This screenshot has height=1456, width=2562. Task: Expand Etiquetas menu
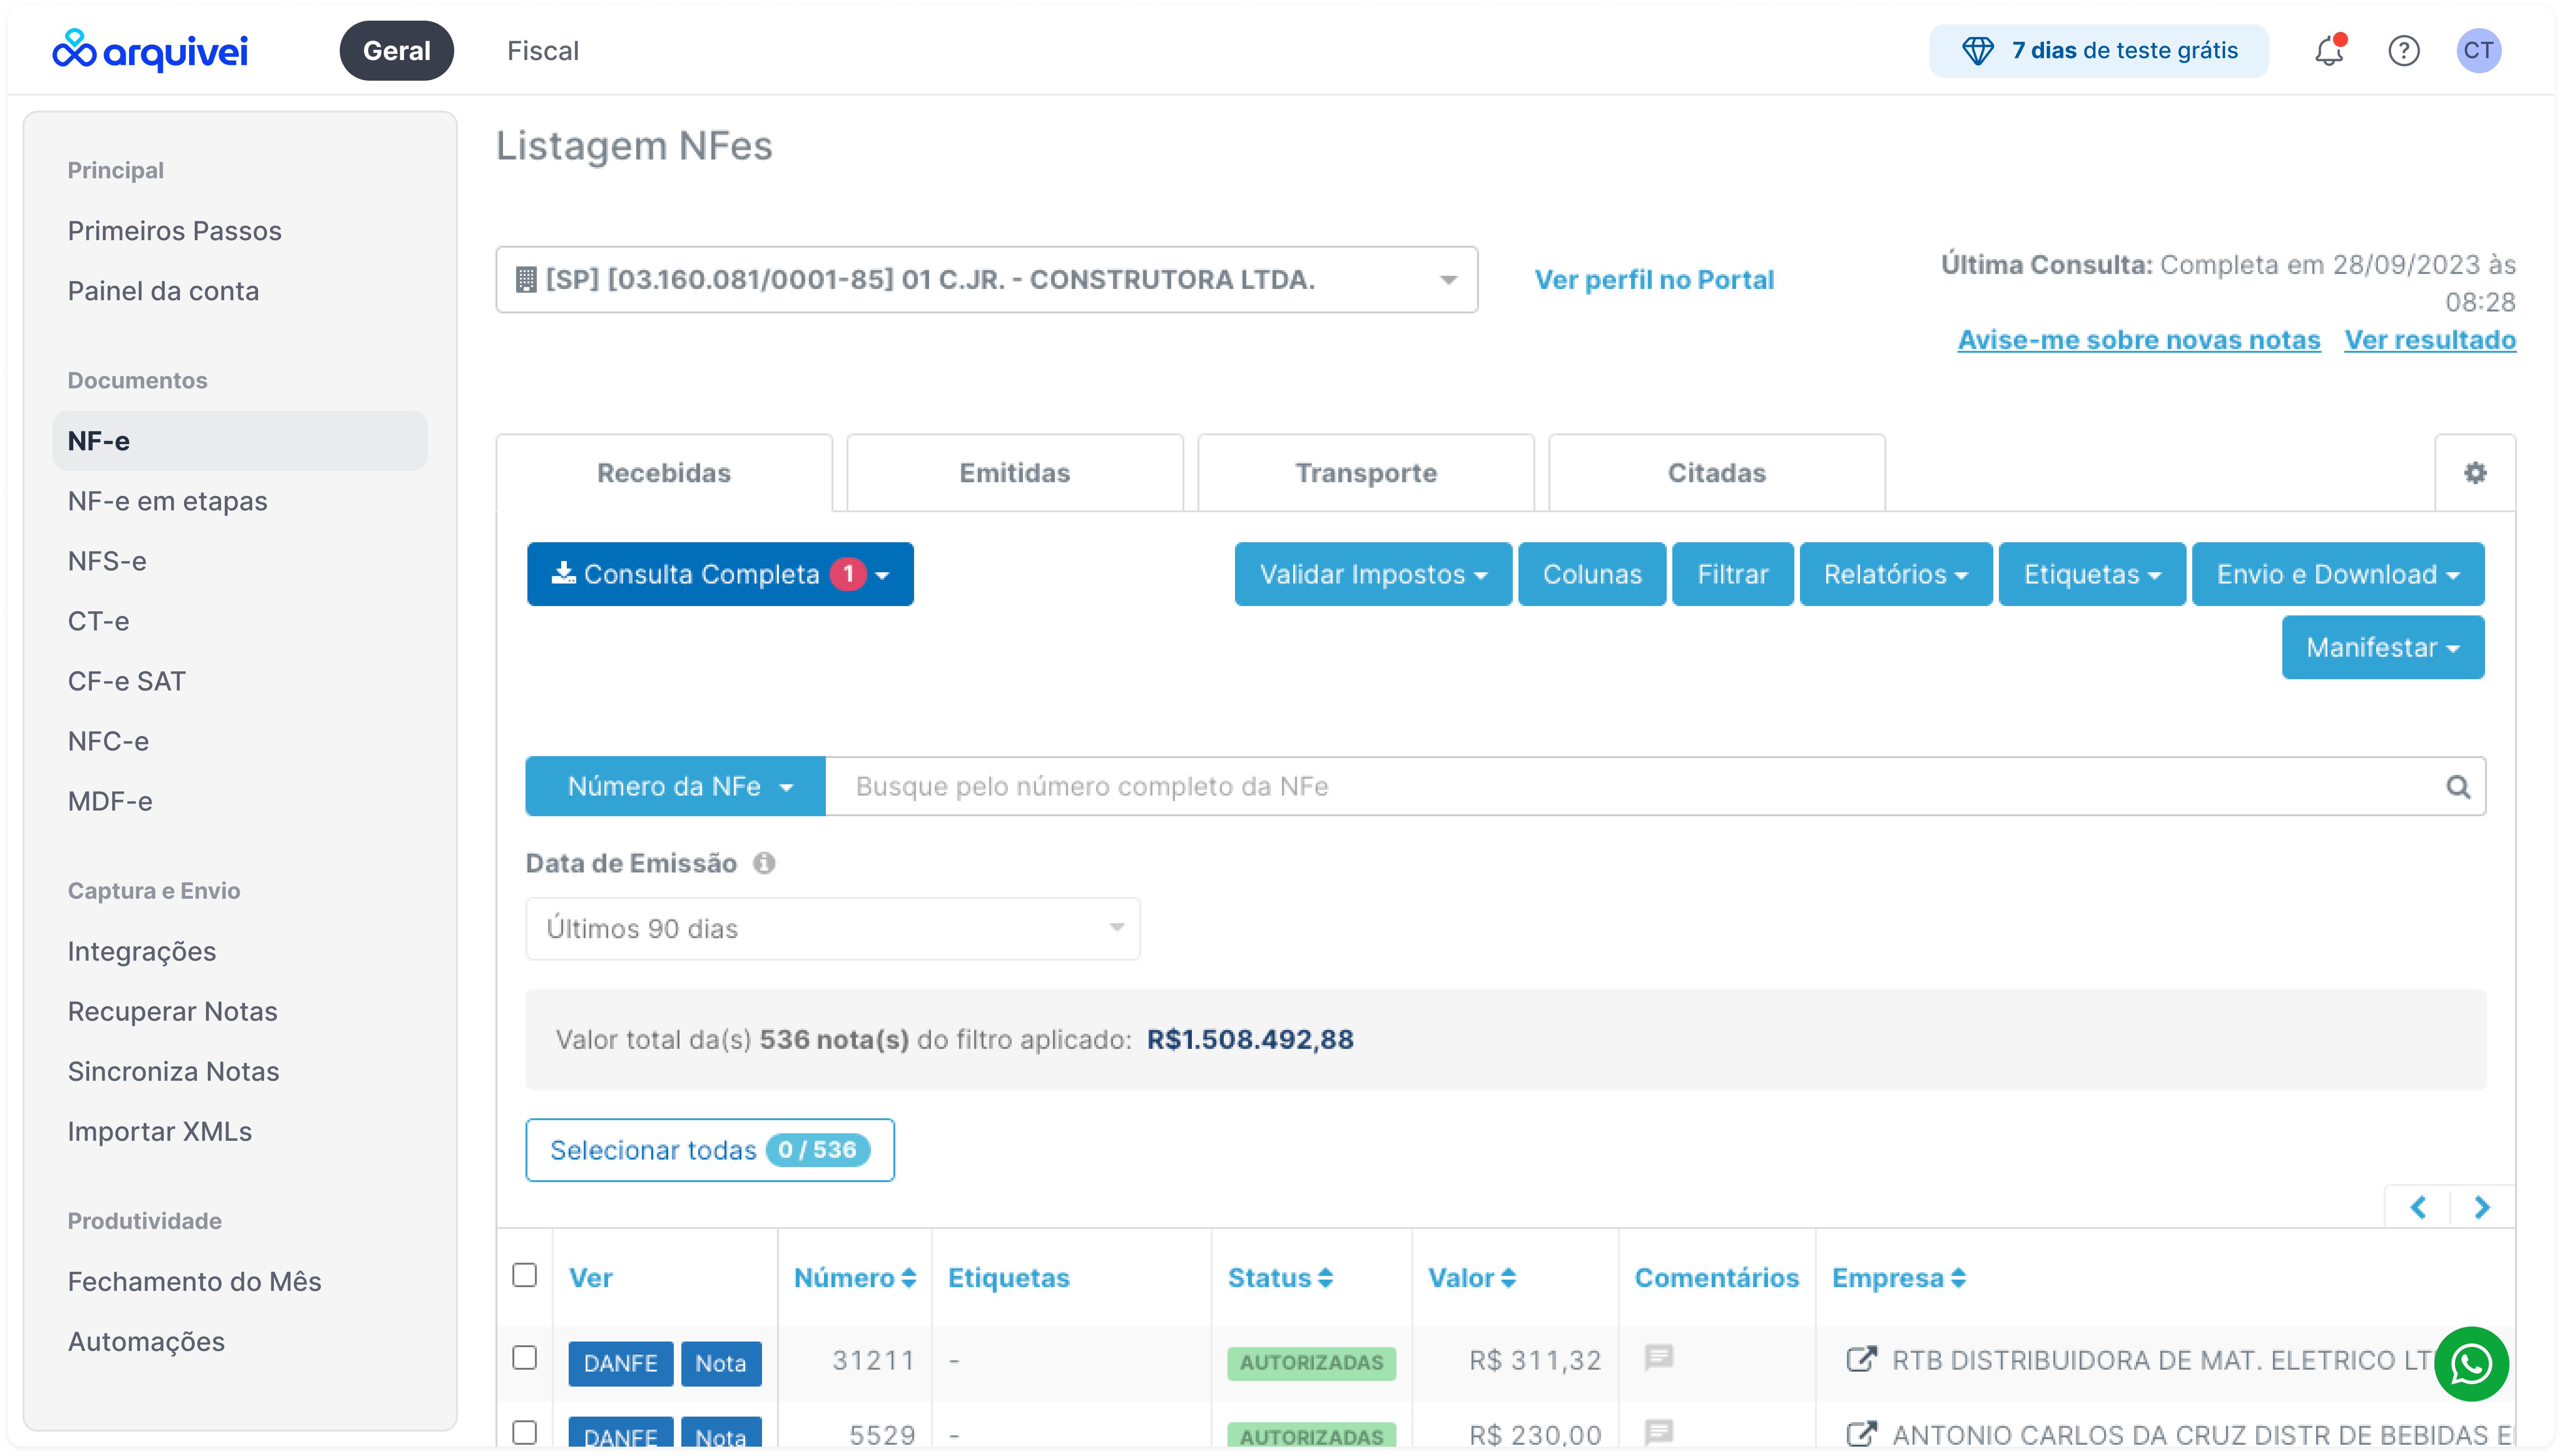click(x=2091, y=574)
